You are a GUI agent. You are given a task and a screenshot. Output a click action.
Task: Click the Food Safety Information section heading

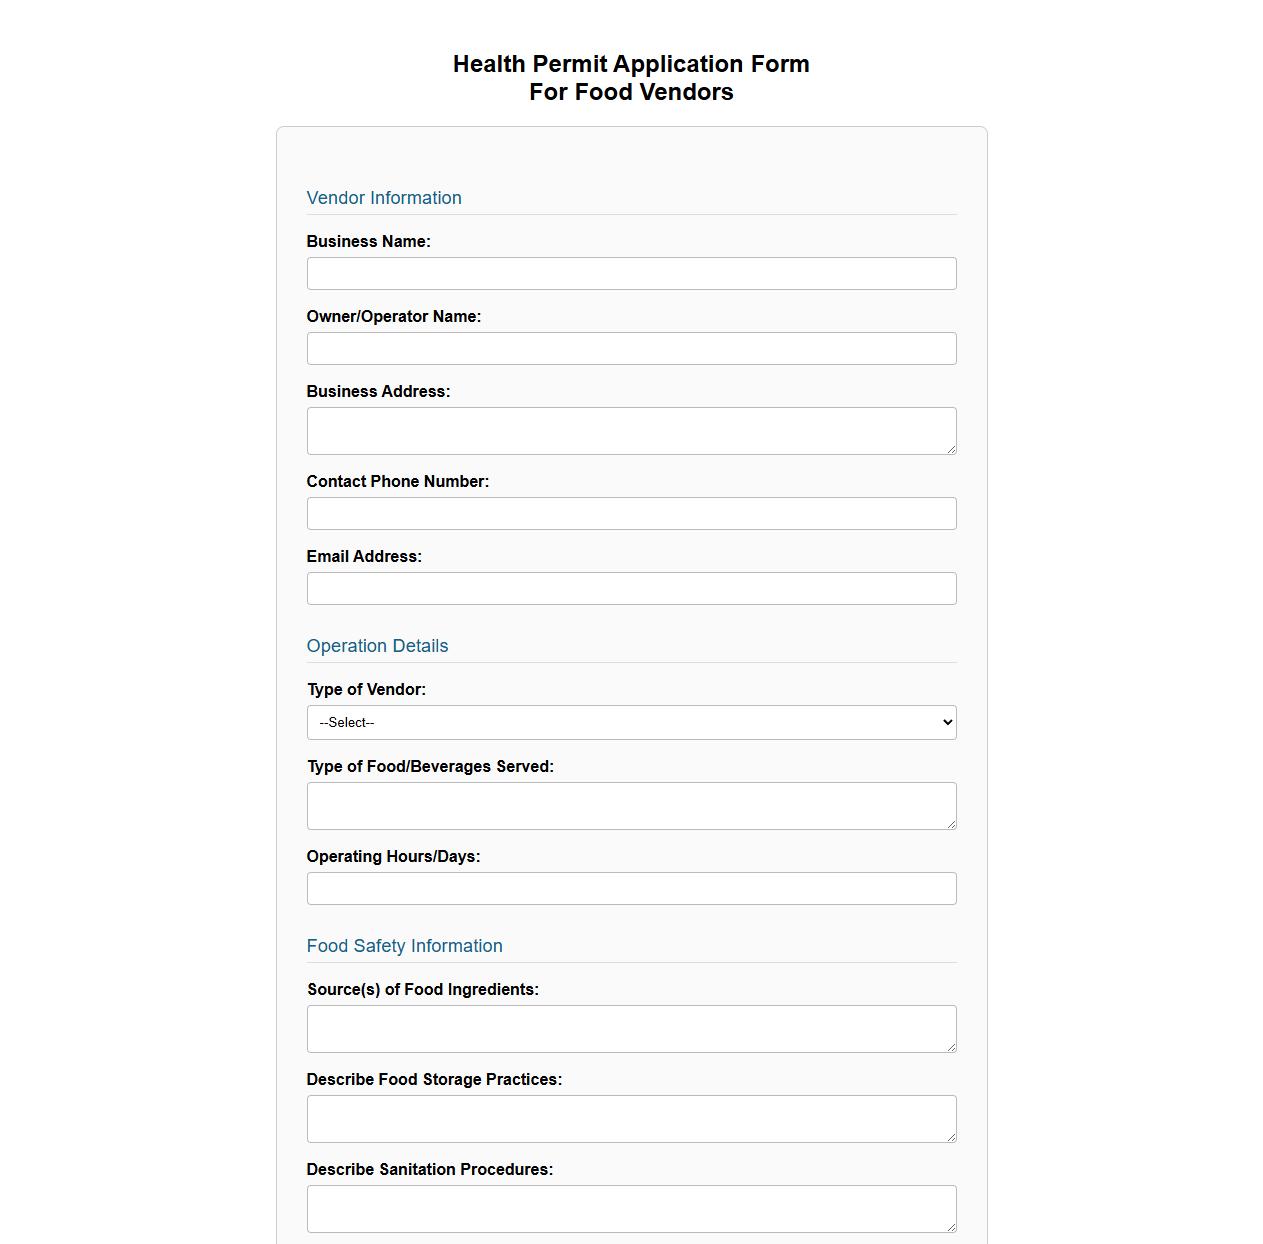coord(404,946)
